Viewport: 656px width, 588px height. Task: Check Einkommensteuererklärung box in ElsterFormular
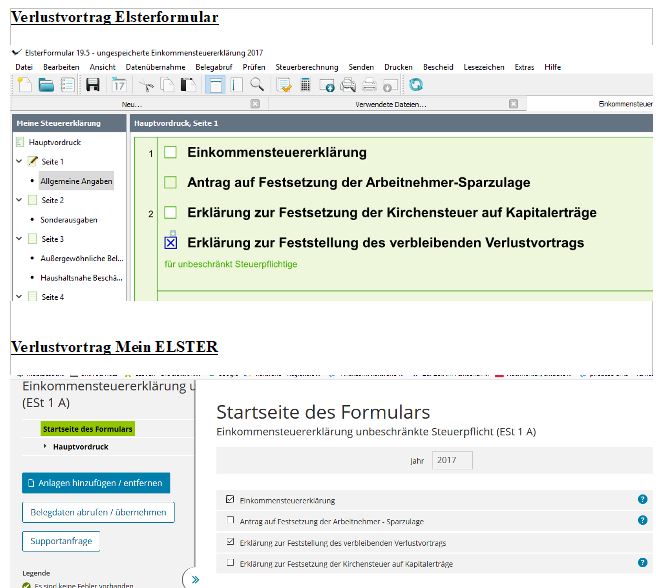tap(170, 152)
